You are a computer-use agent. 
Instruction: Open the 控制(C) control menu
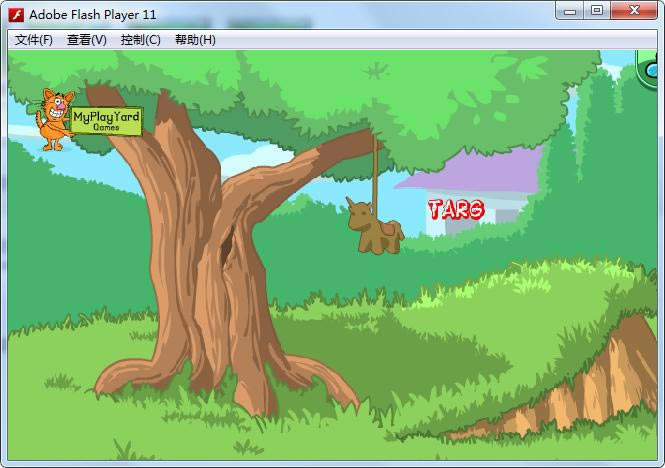tap(140, 40)
